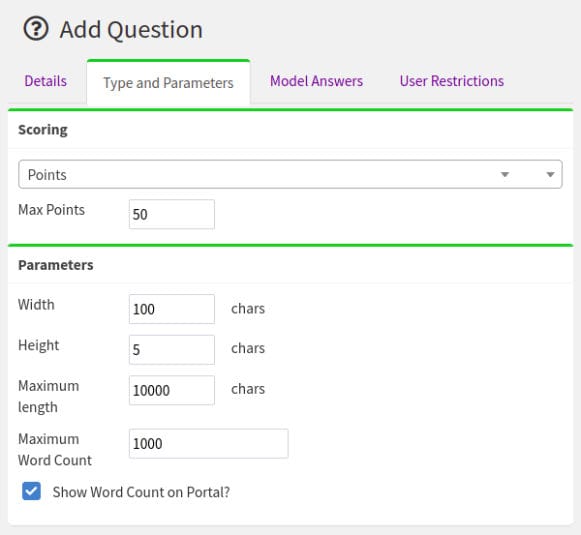Click the Maximum Word Count label
The height and width of the screenshot is (535, 581).
[x=55, y=449]
